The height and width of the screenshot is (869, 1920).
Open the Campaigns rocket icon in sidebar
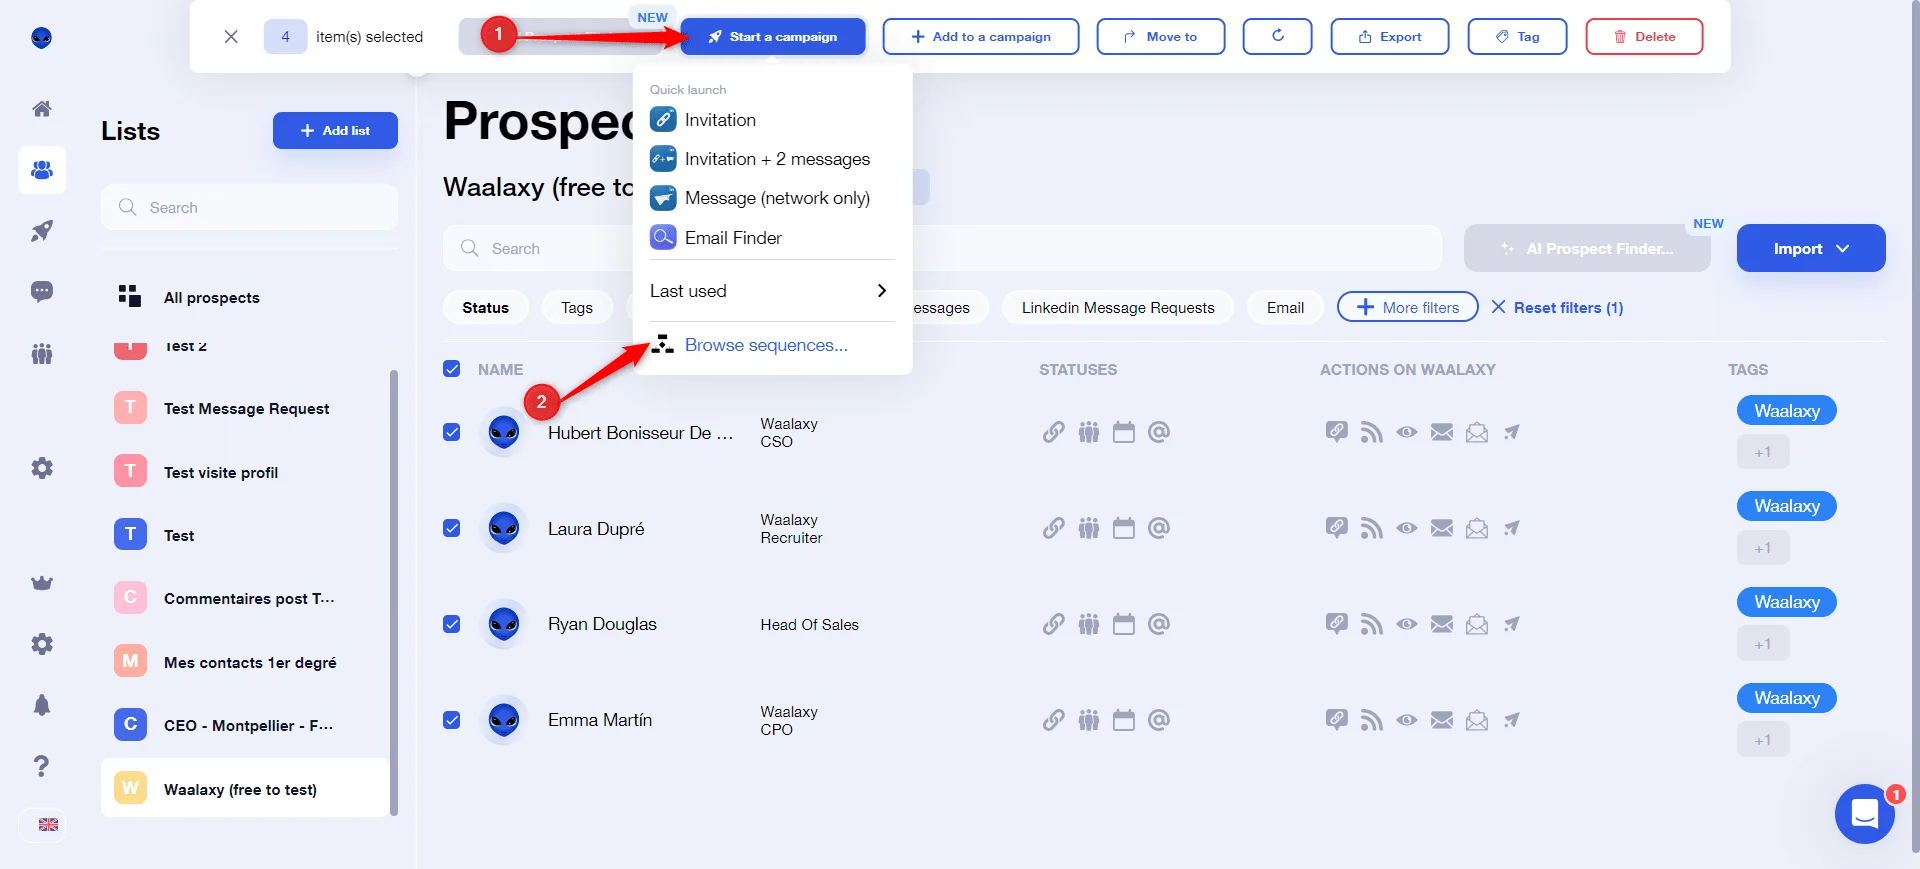click(42, 231)
